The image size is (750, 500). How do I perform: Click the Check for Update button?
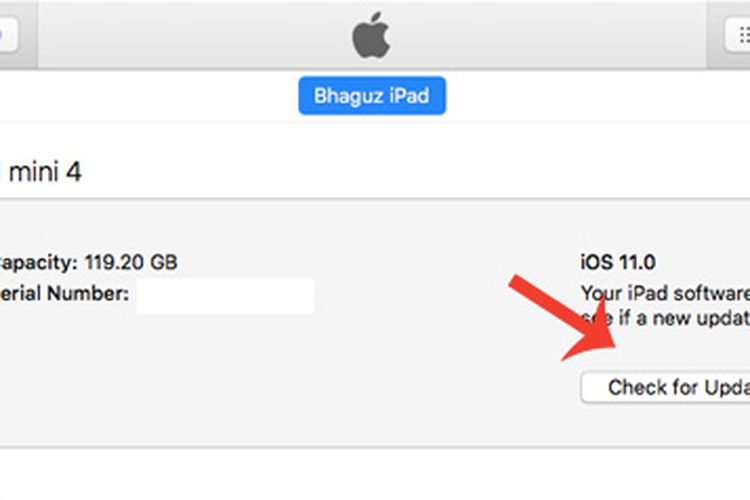(x=665, y=388)
